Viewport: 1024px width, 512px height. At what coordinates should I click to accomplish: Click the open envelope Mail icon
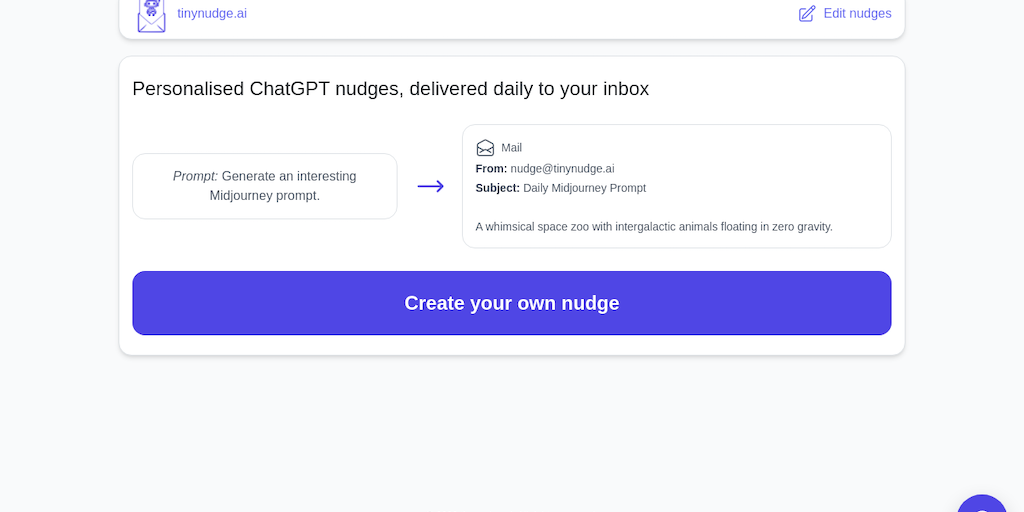pyautogui.click(x=485, y=148)
